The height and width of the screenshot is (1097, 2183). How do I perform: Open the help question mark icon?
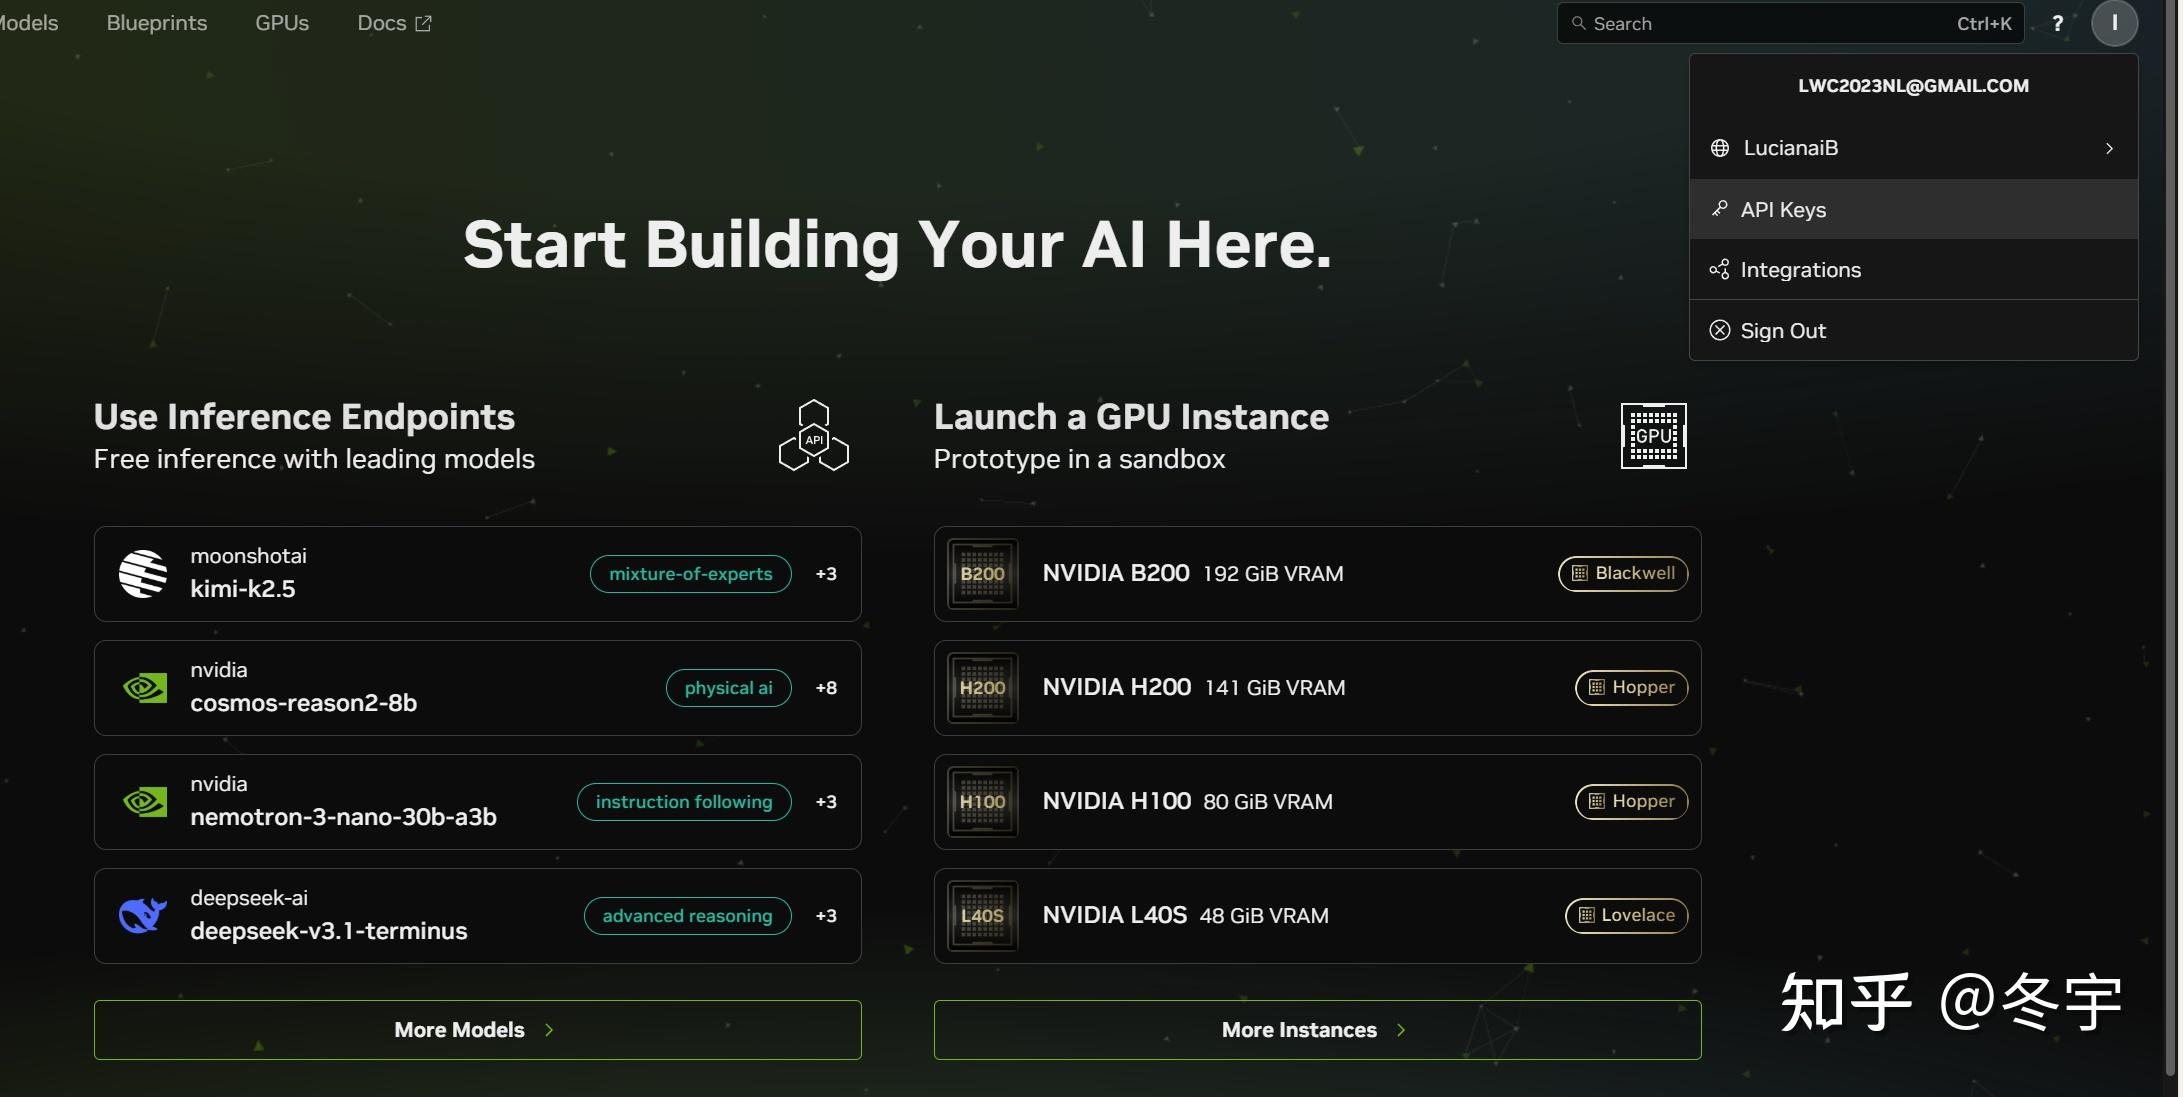(x=2057, y=23)
